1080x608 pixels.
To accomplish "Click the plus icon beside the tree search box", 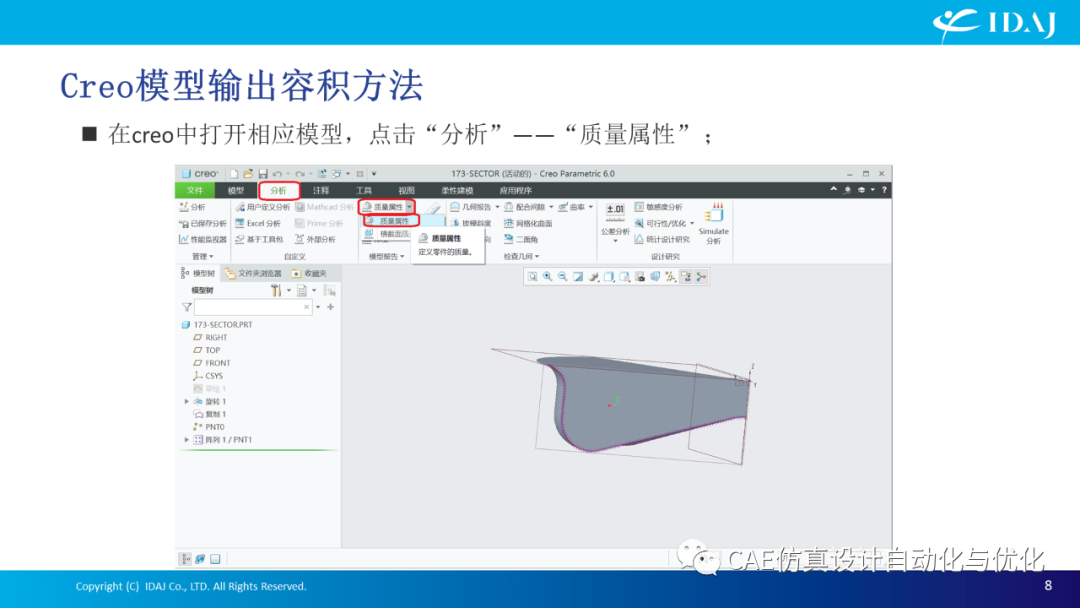I will pos(331,307).
